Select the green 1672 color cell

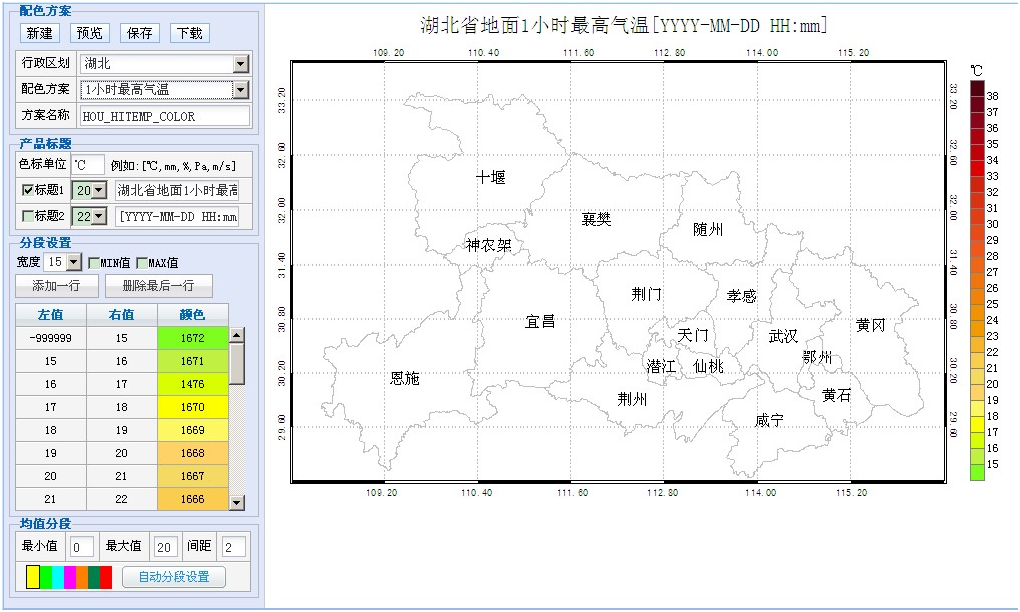192,339
